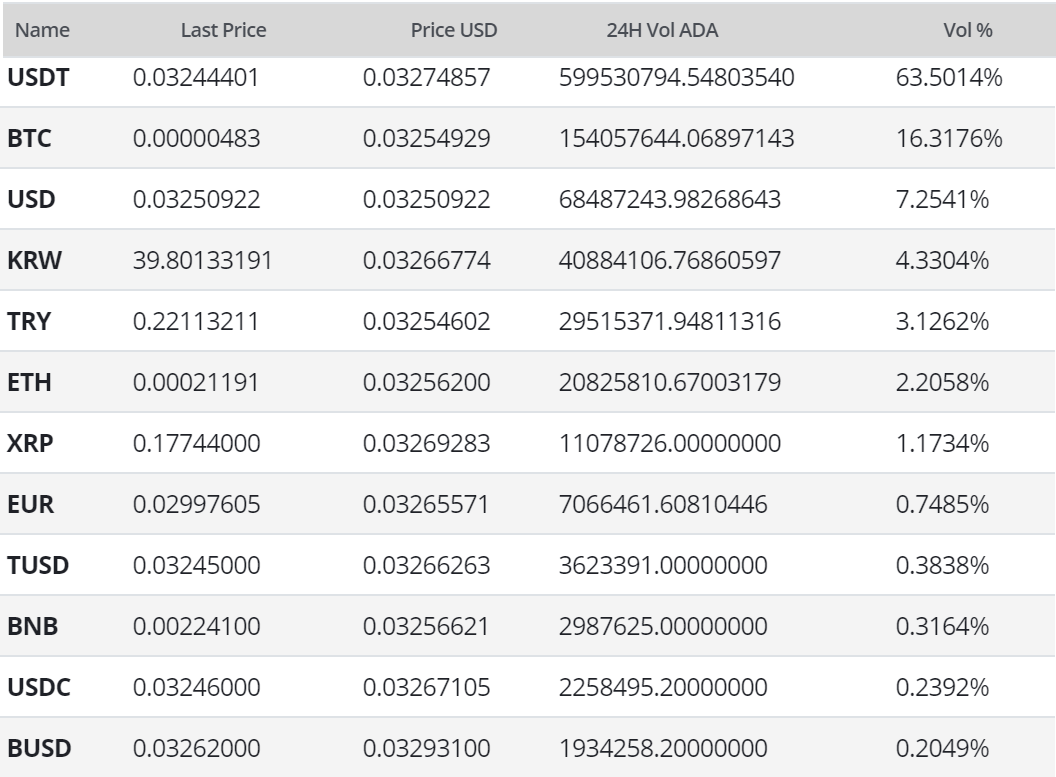Click TUSD volume 3623391.00000000
This screenshot has width=1056, height=777.
(663, 565)
